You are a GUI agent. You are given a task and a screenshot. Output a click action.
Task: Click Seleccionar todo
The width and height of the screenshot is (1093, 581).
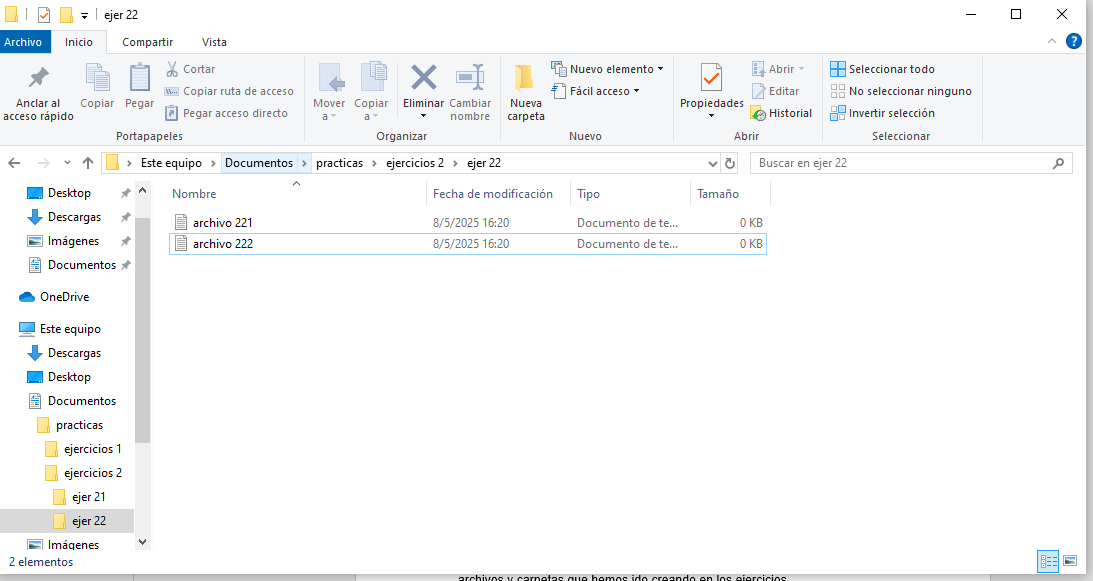(891, 69)
